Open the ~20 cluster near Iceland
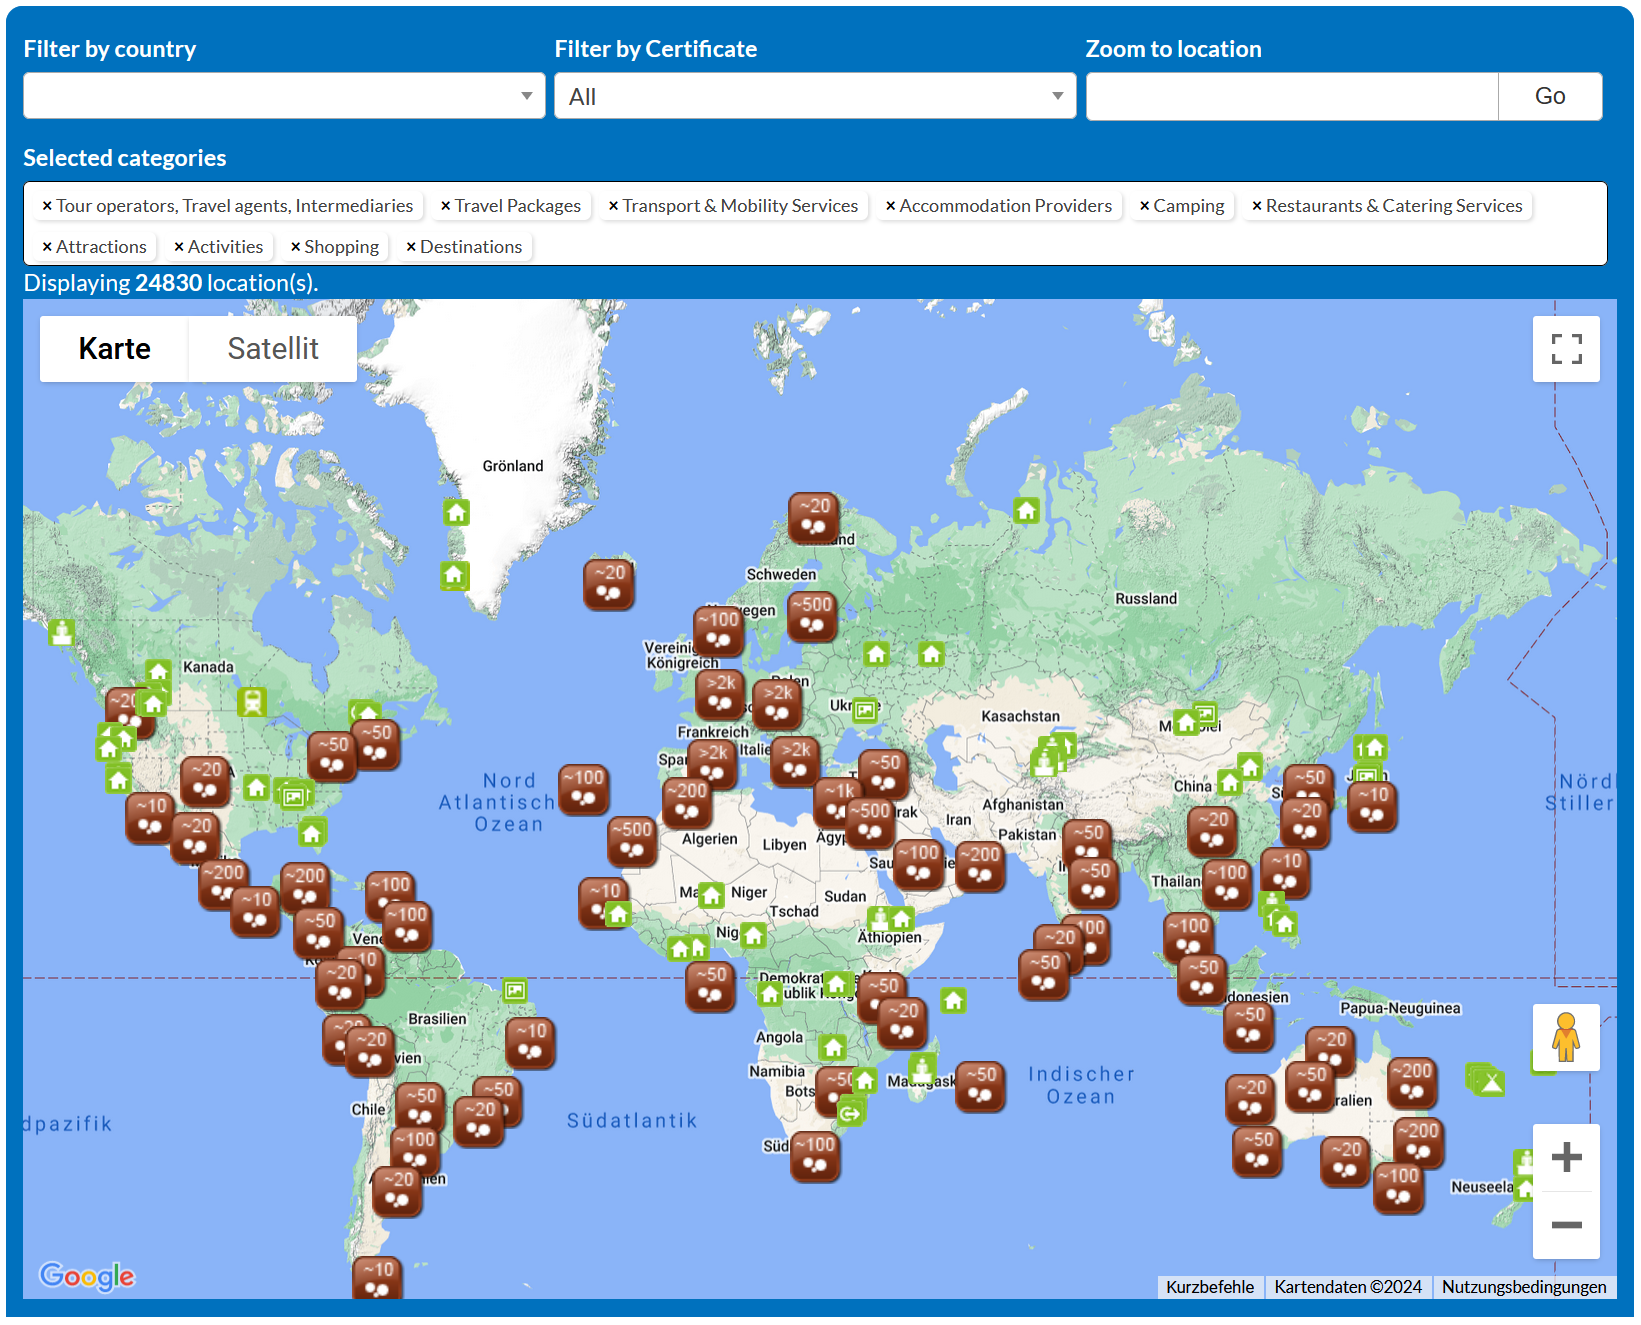 click(x=609, y=583)
